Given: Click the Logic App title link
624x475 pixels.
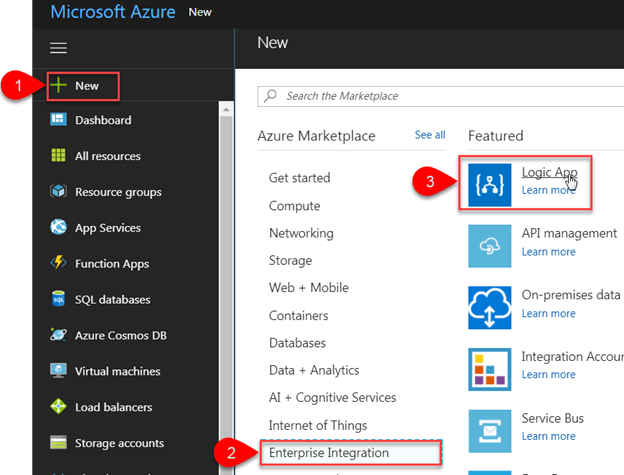Looking at the screenshot, I should (x=549, y=172).
